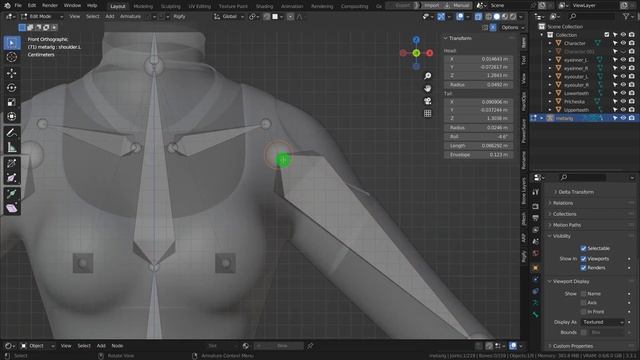This screenshot has width=640, height=360.
Task: Hide Character object with eye icon
Action: point(623,43)
